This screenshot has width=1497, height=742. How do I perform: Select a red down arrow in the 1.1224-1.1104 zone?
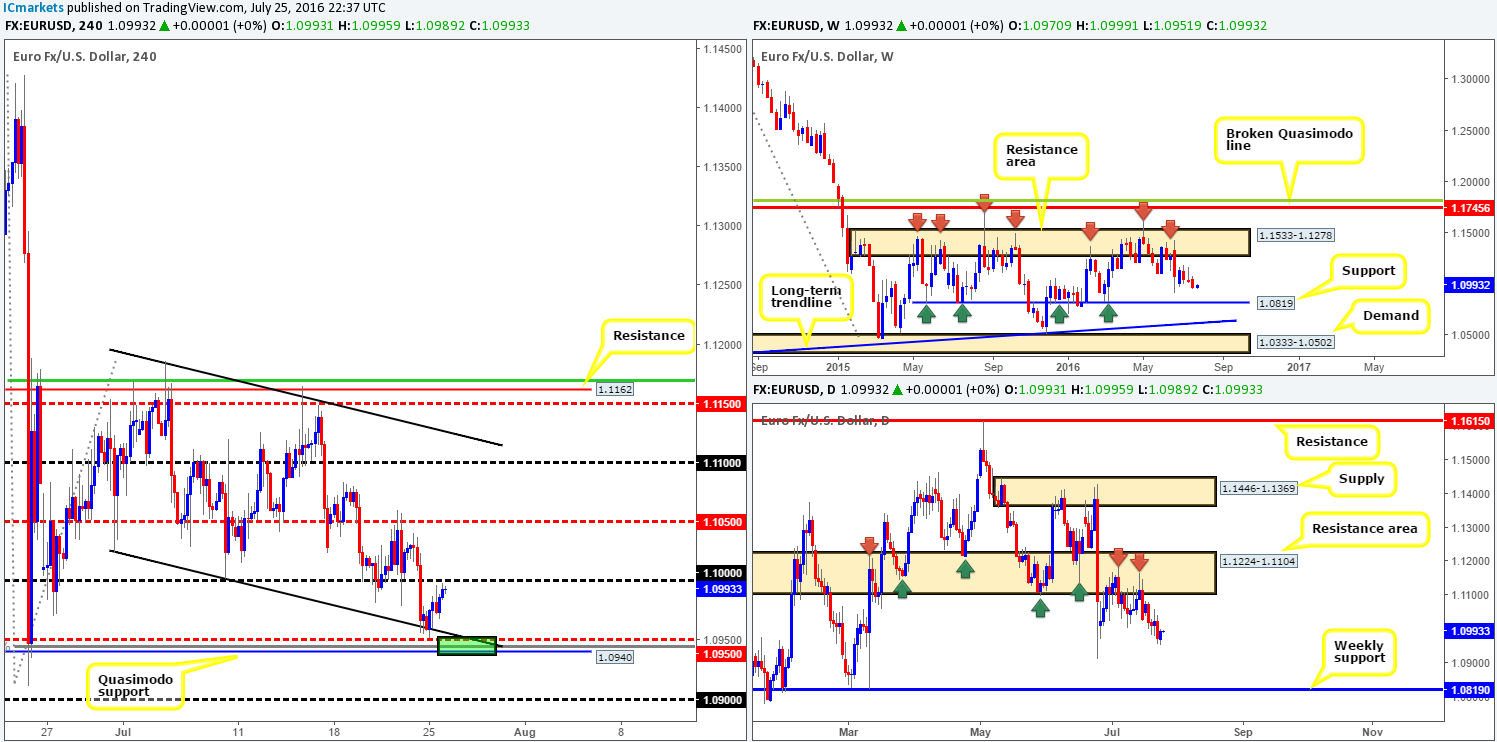pyautogui.click(x=1120, y=560)
